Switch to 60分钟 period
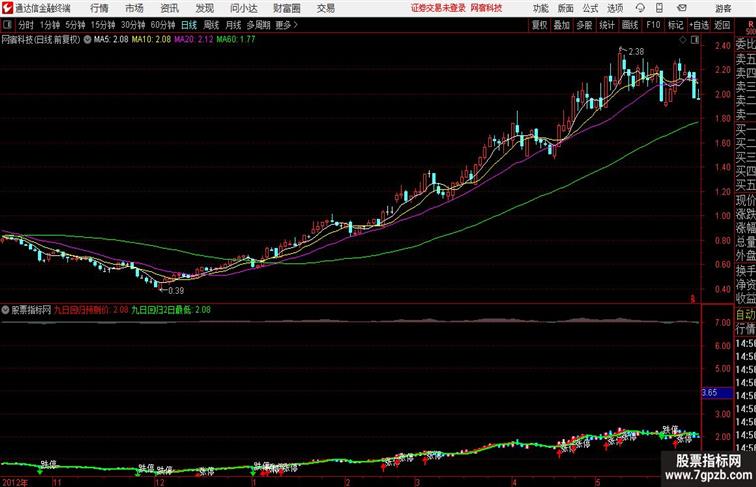The width and height of the screenshot is (756, 487). (163, 25)
